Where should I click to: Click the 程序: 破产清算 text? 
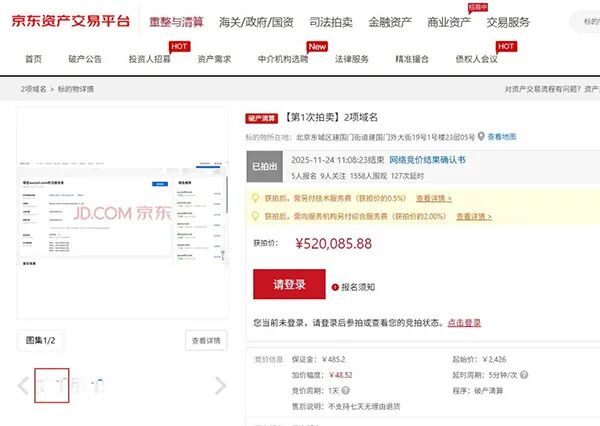tap(478, 391)
